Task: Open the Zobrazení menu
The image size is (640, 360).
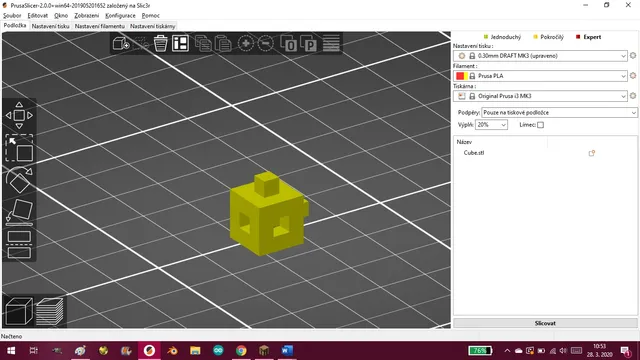Action: click(87, 16)
